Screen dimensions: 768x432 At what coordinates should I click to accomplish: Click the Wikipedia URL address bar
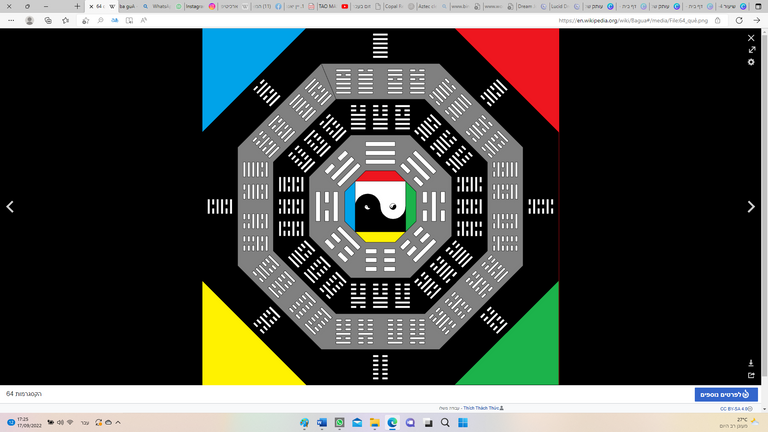640,19
